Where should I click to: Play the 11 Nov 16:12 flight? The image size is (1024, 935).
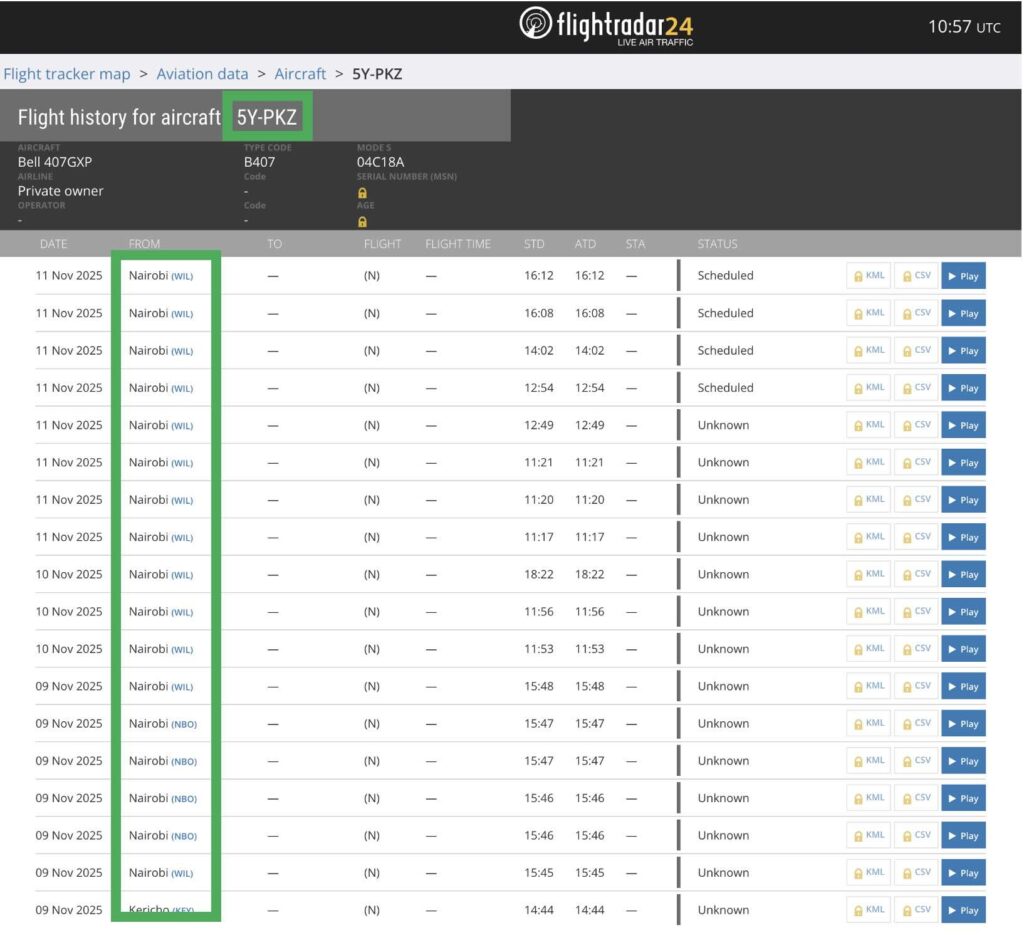[x=963, y=276]
